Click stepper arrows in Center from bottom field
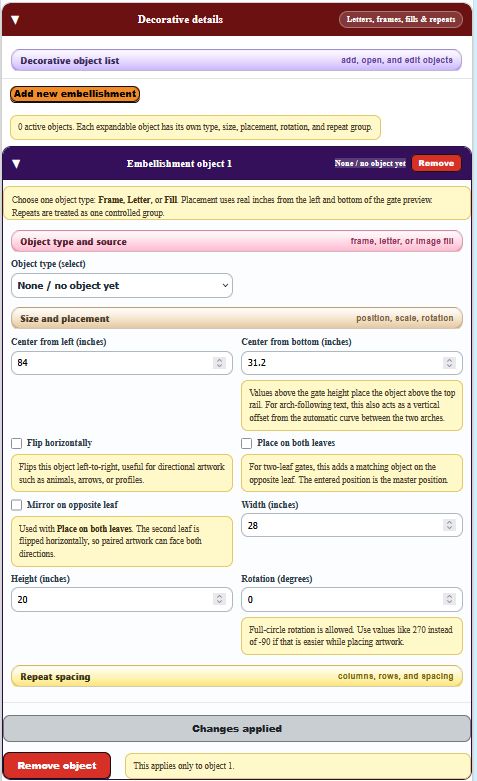 point(449,363)
